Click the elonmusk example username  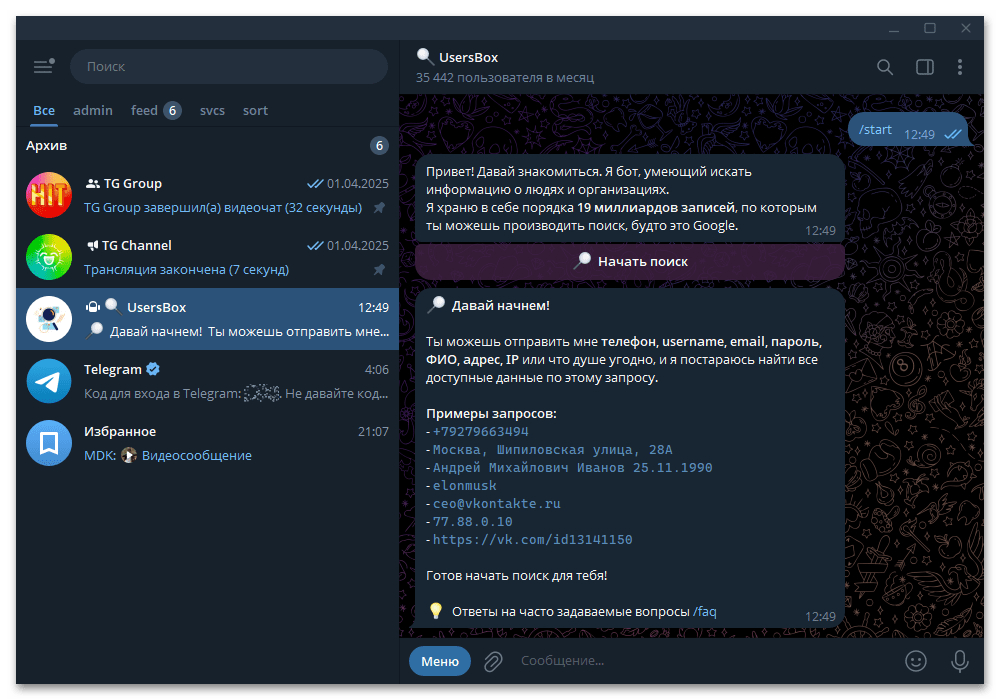464,486
